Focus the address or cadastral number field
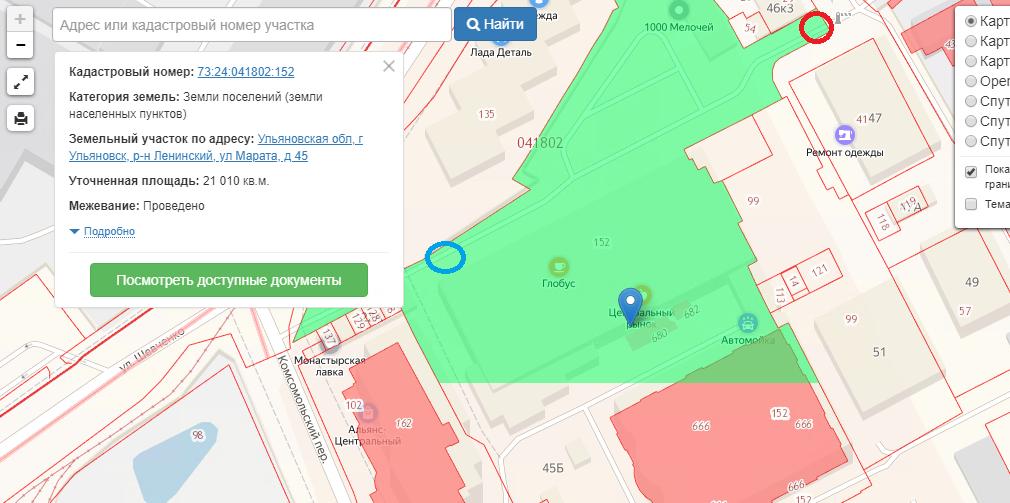Screen dimensions: 1010x503 pos(250,25)
